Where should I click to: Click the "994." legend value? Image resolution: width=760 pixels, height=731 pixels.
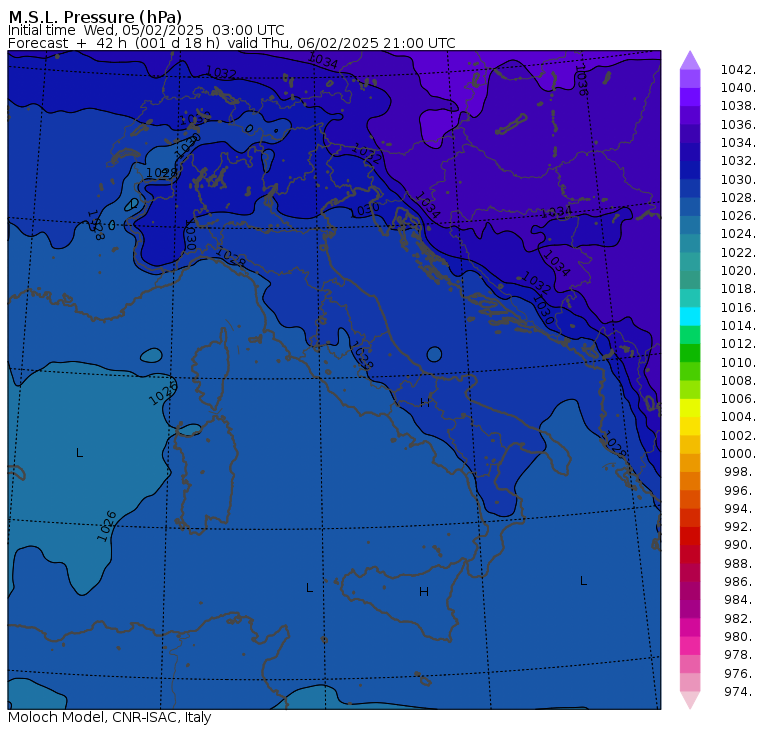click(x=740, y=509)
